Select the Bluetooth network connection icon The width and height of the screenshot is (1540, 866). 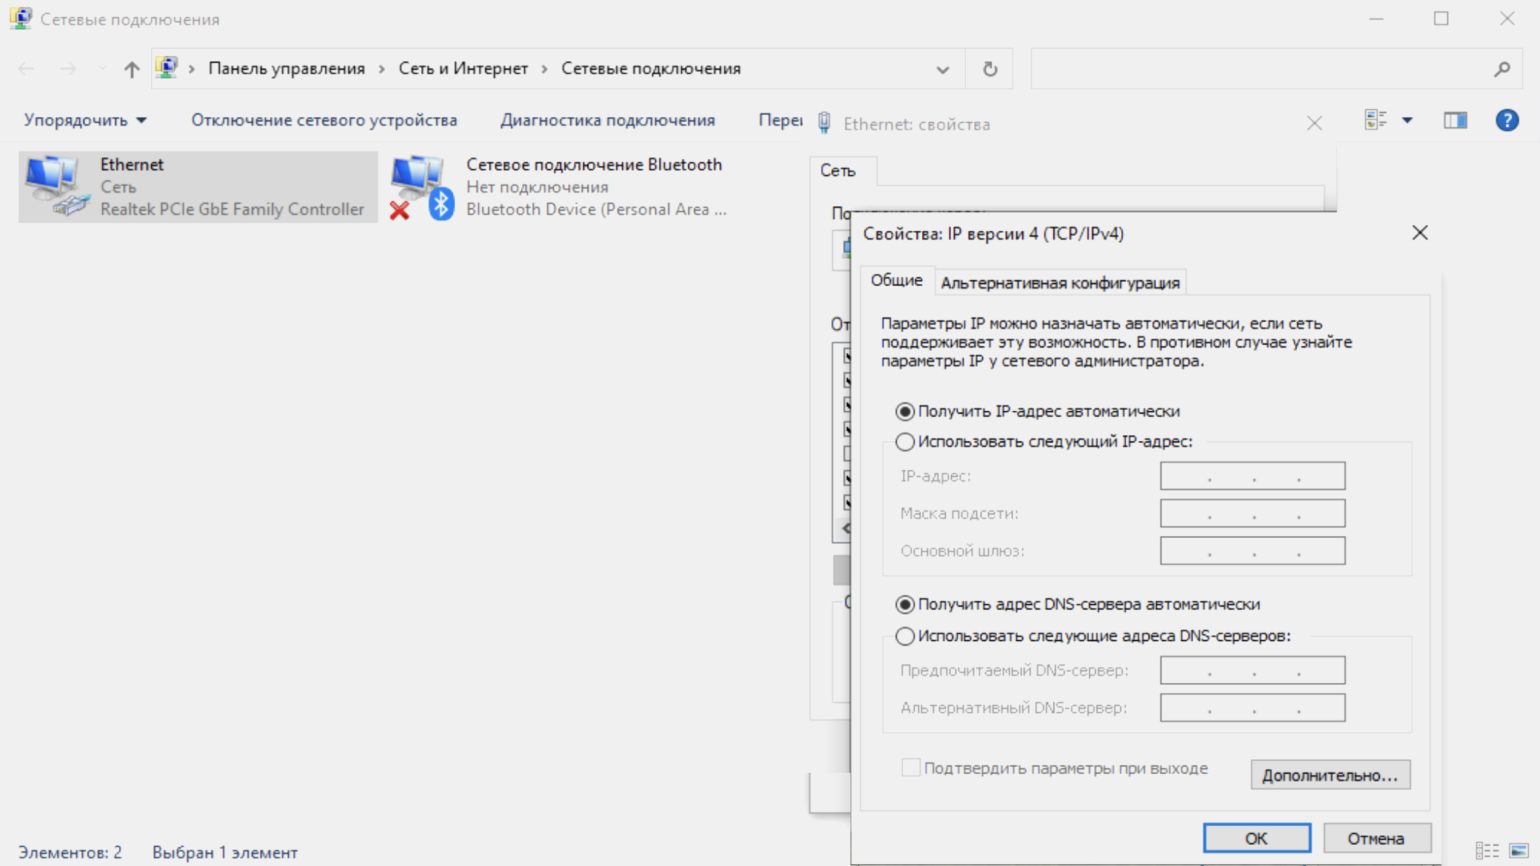coord(422,187)
